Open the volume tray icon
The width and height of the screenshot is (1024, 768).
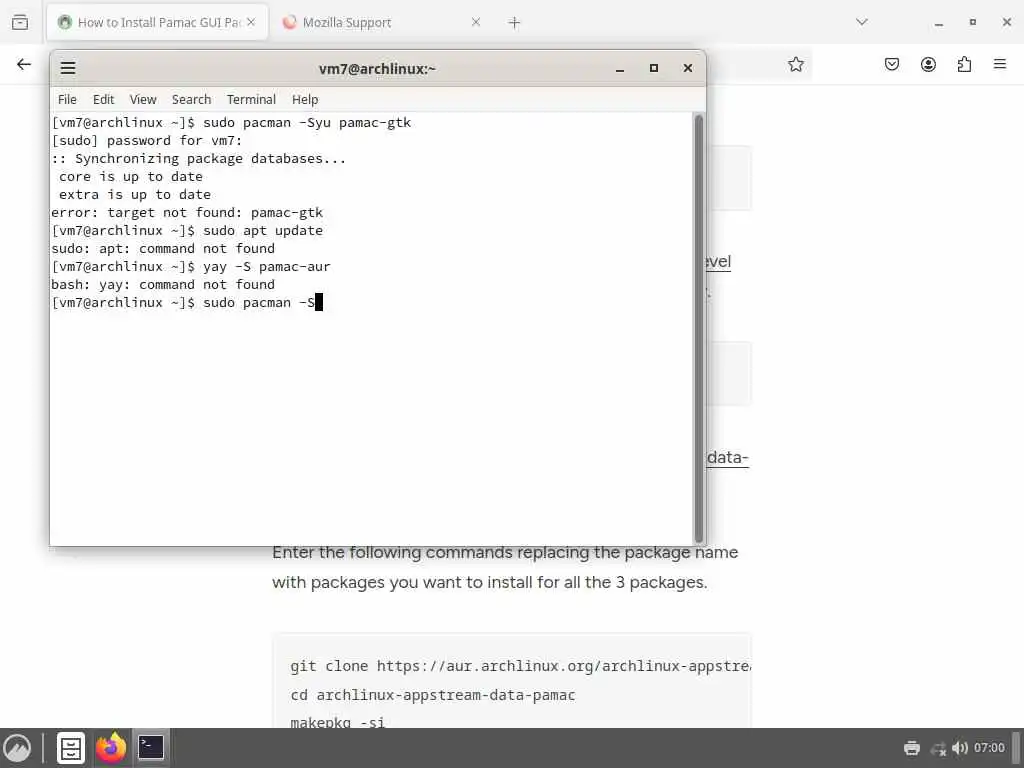tap(959, 748)
